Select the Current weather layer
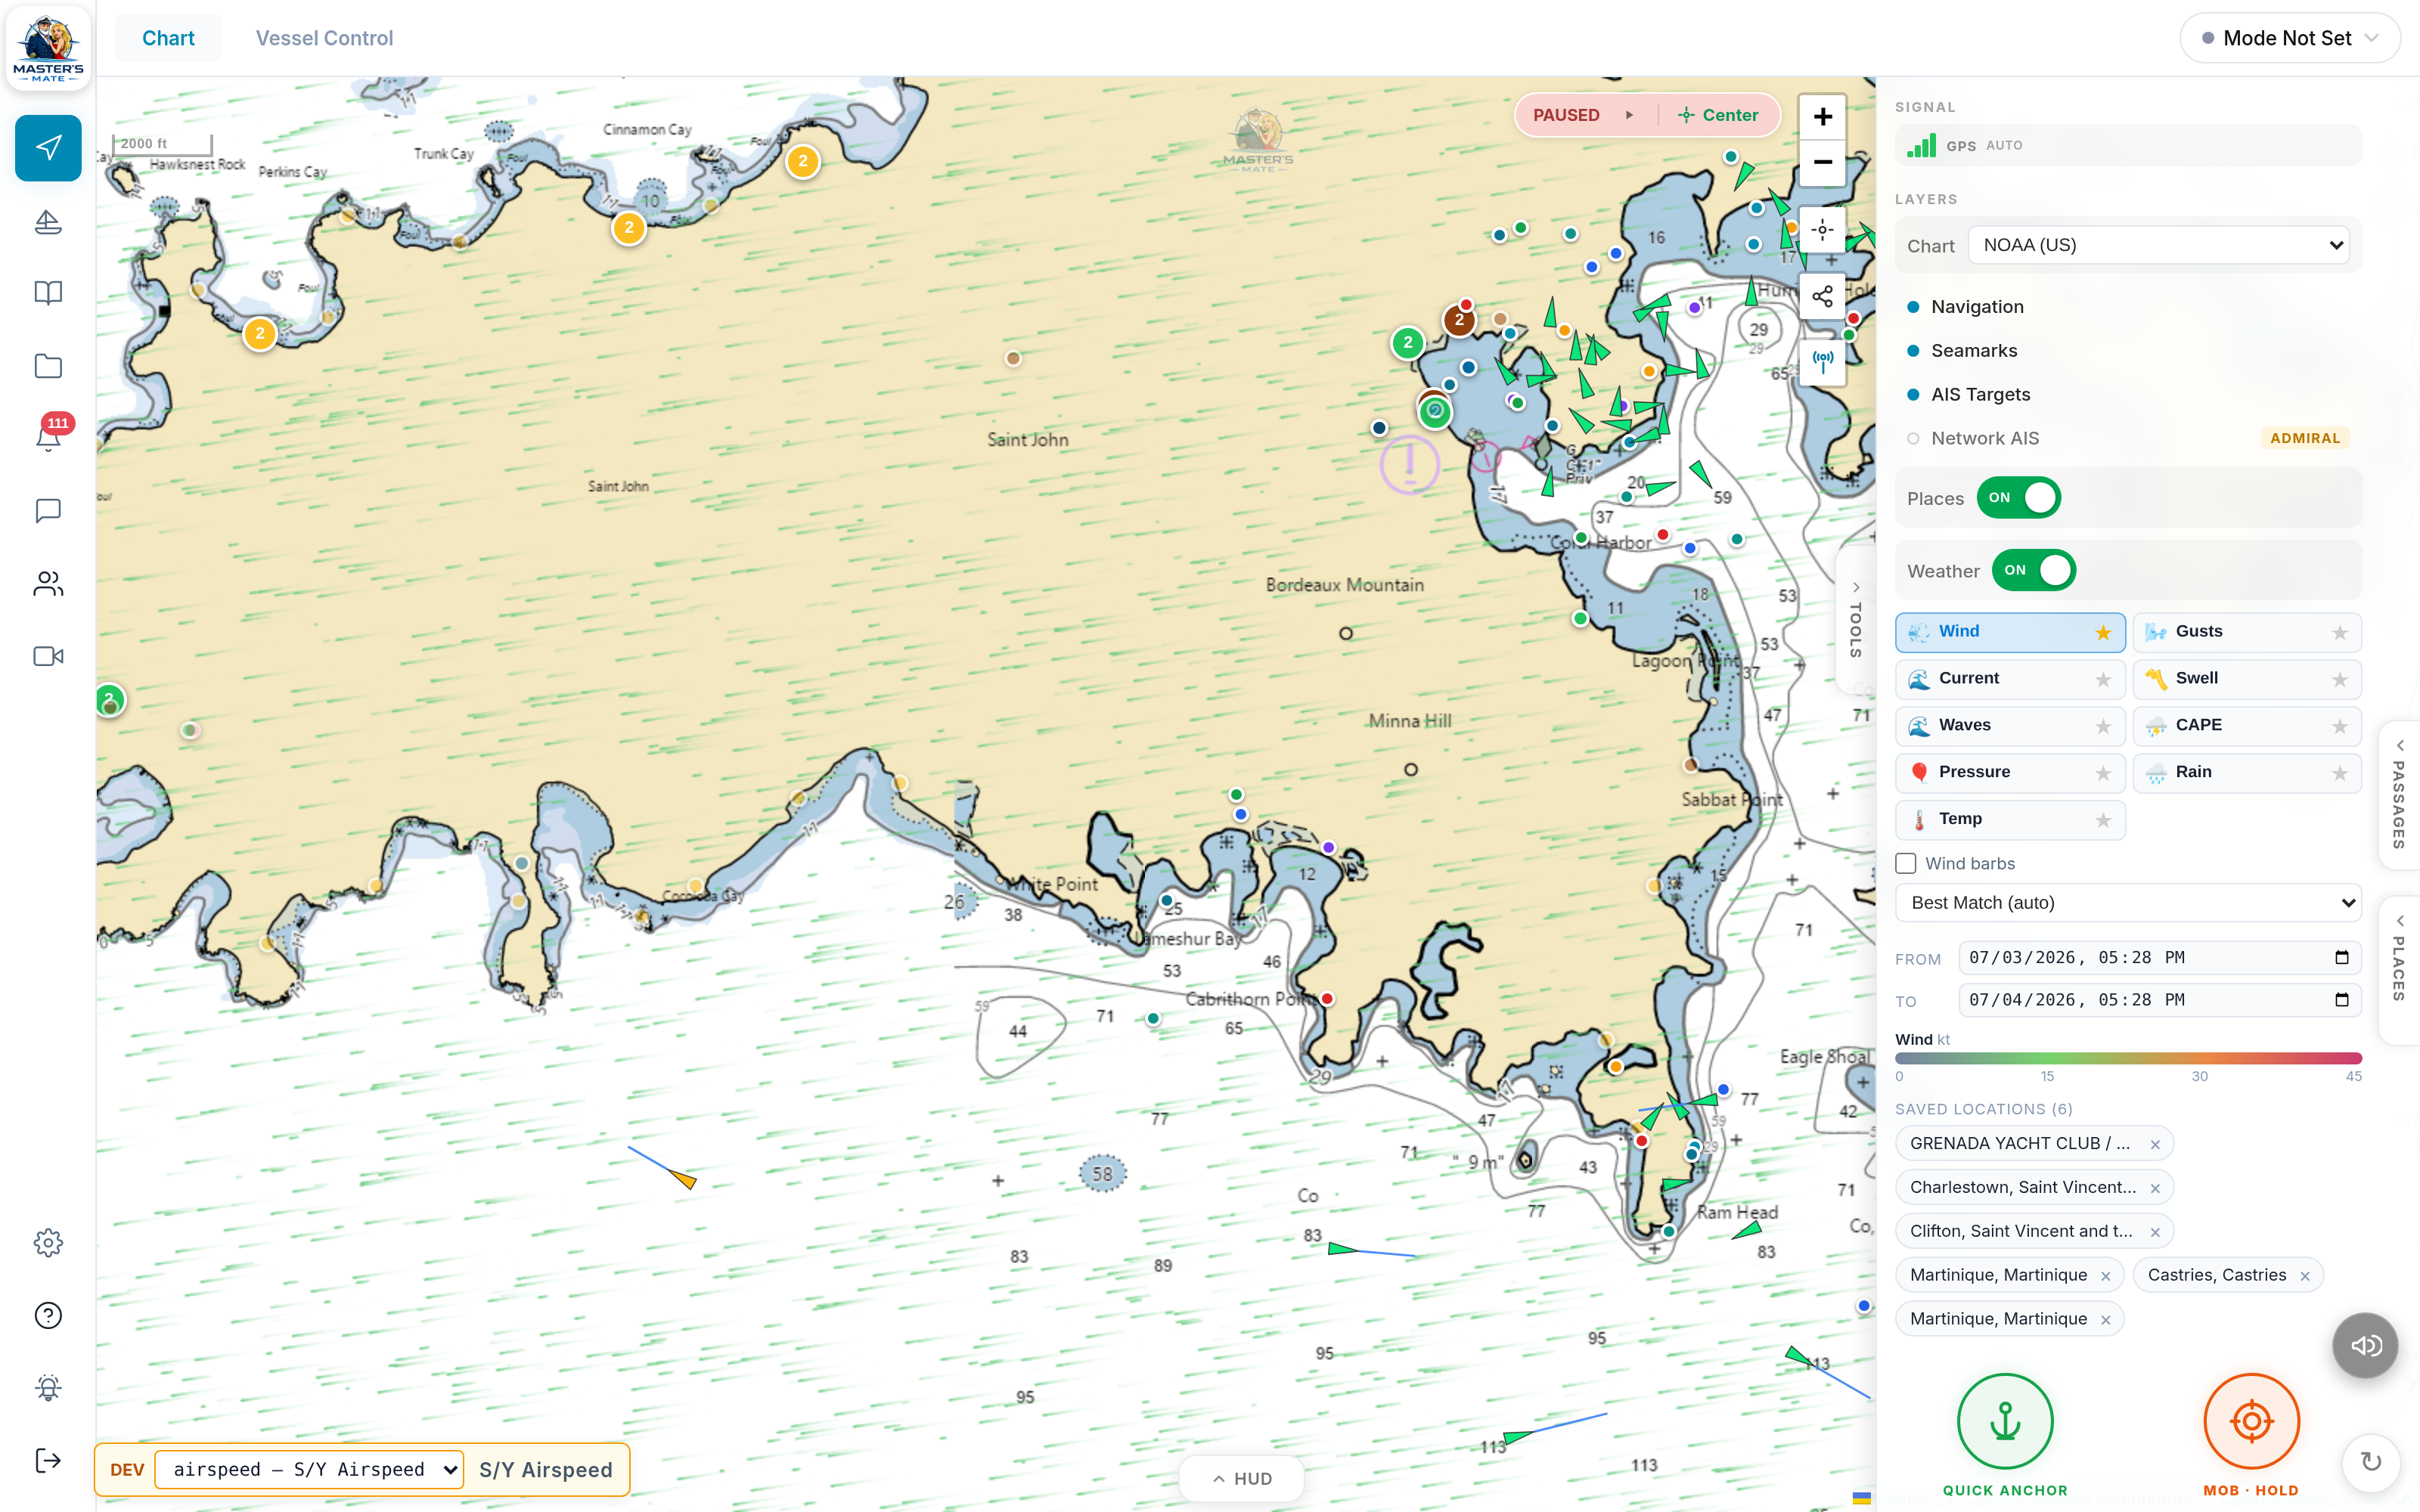 point(2010,679)
